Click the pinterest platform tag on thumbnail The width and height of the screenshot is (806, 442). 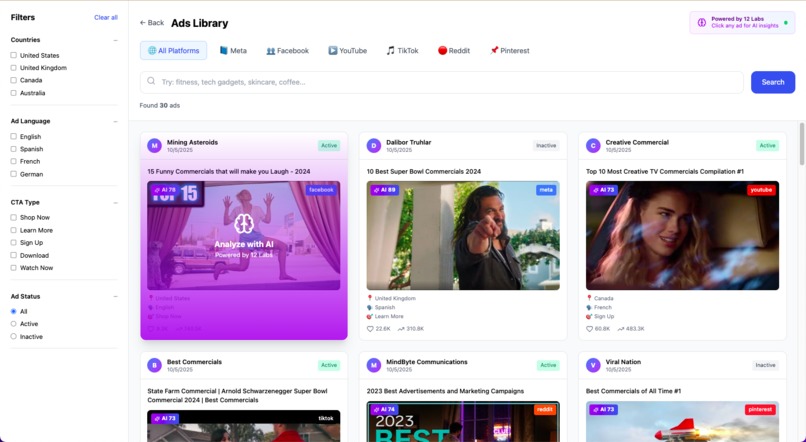760,410
